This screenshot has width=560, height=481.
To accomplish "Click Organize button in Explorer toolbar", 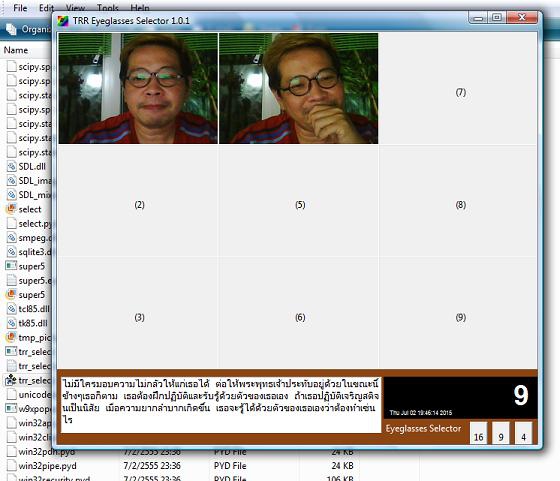I will point(29,29).
